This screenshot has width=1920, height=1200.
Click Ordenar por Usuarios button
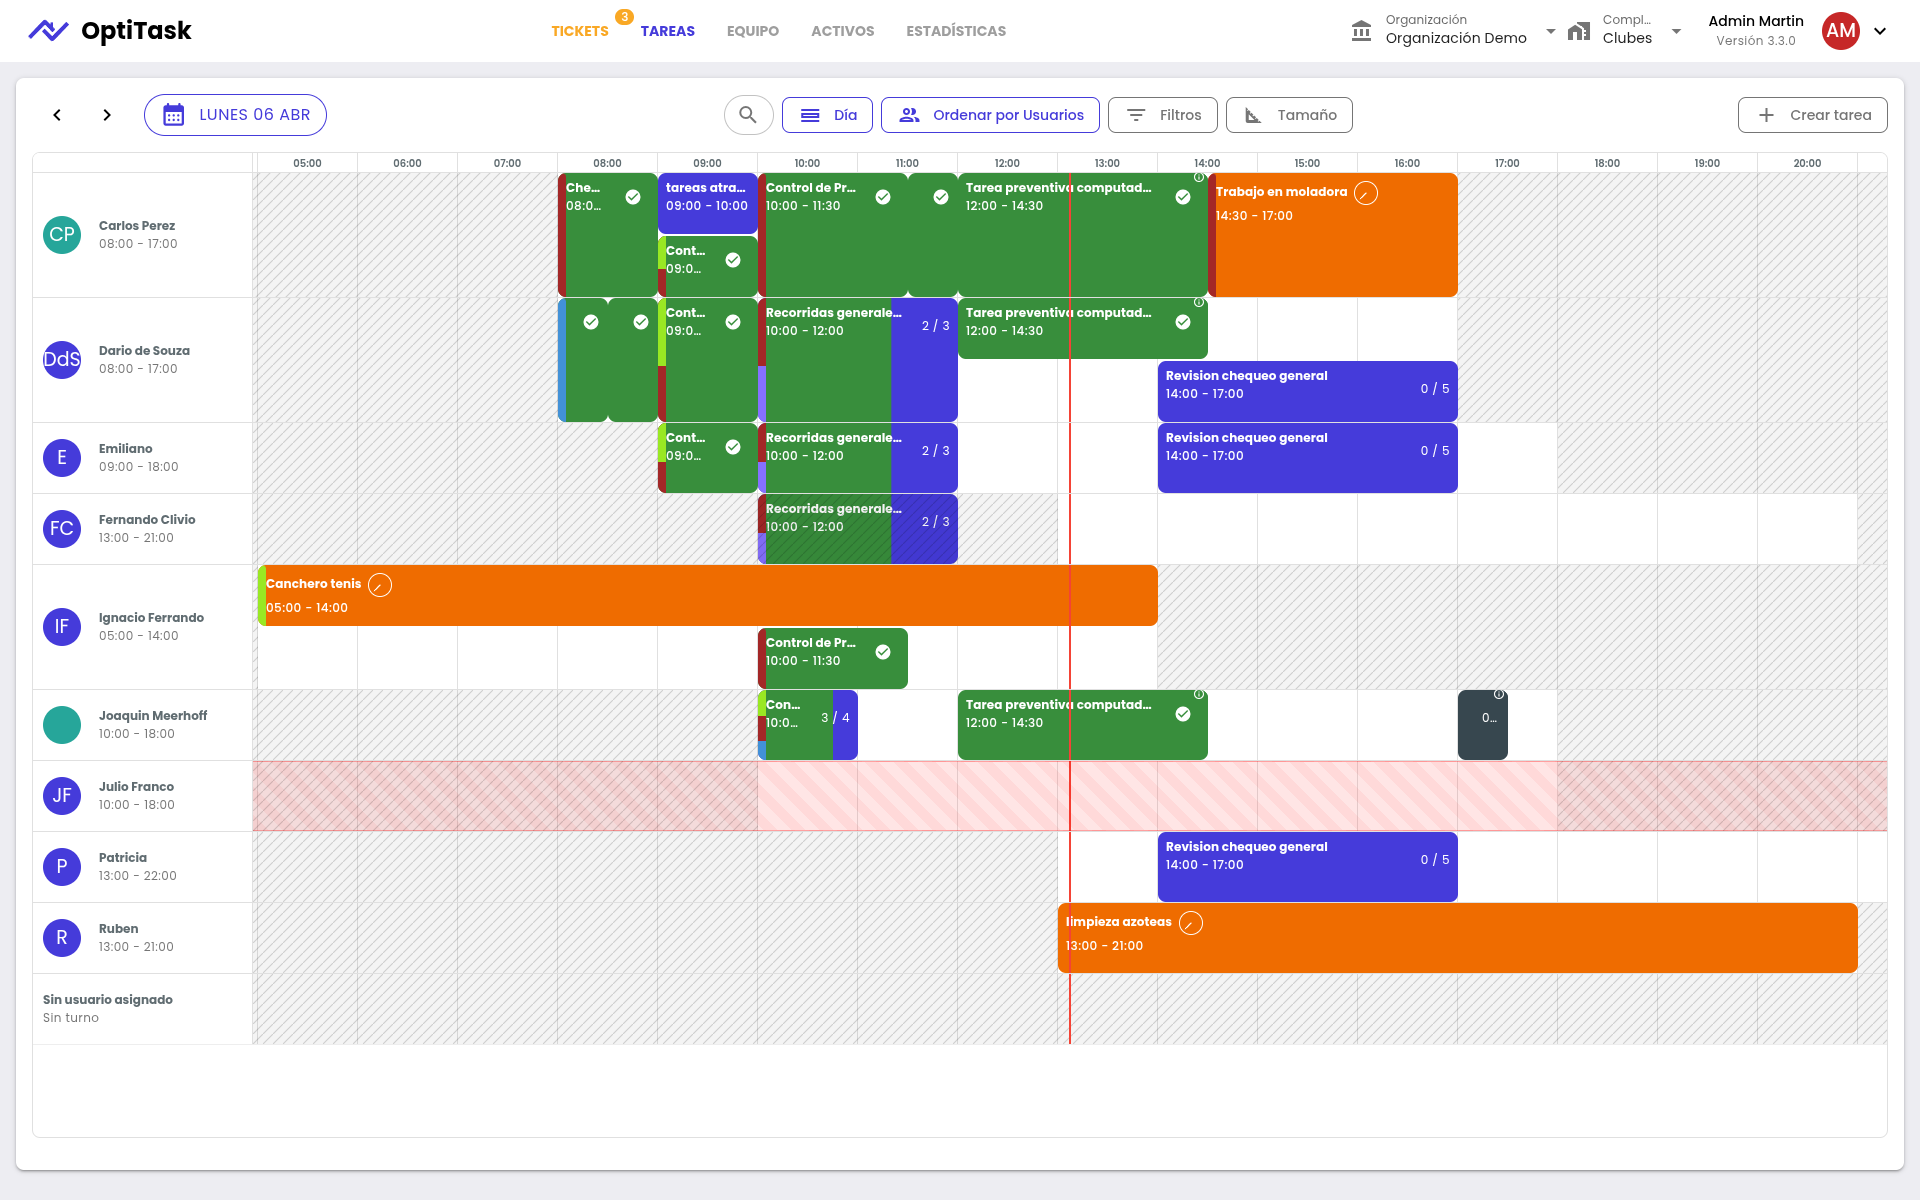tap(990, 115)
